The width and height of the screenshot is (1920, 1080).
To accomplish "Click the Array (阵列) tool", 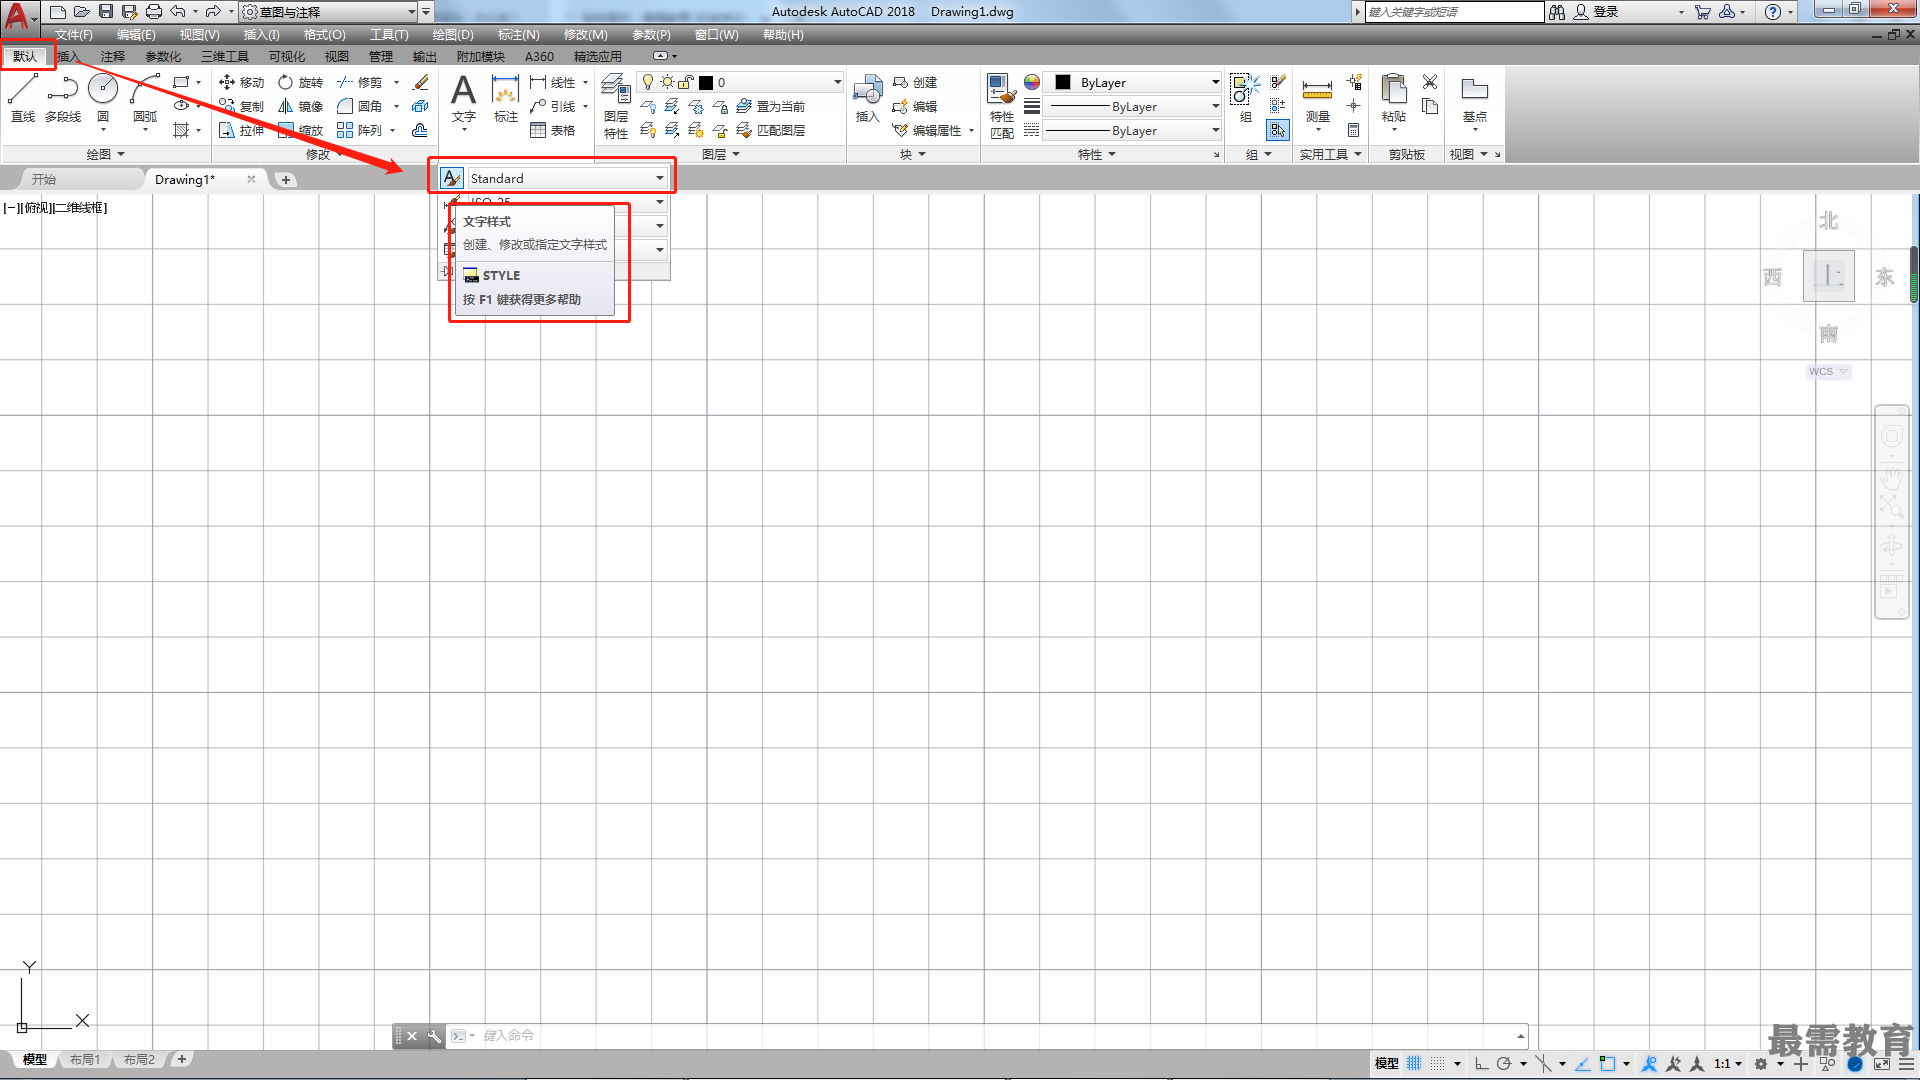I will [360, 130].
